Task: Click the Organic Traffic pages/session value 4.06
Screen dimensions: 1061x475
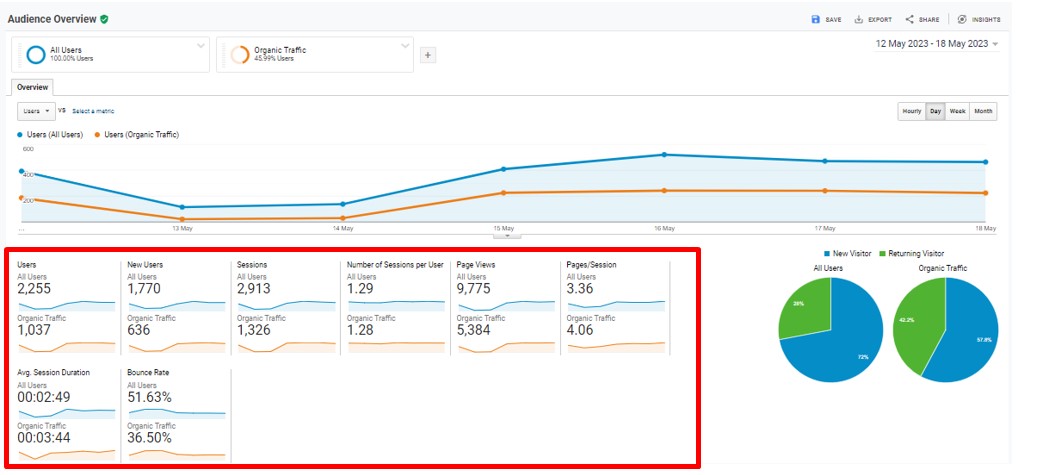Action: point(581,330)
